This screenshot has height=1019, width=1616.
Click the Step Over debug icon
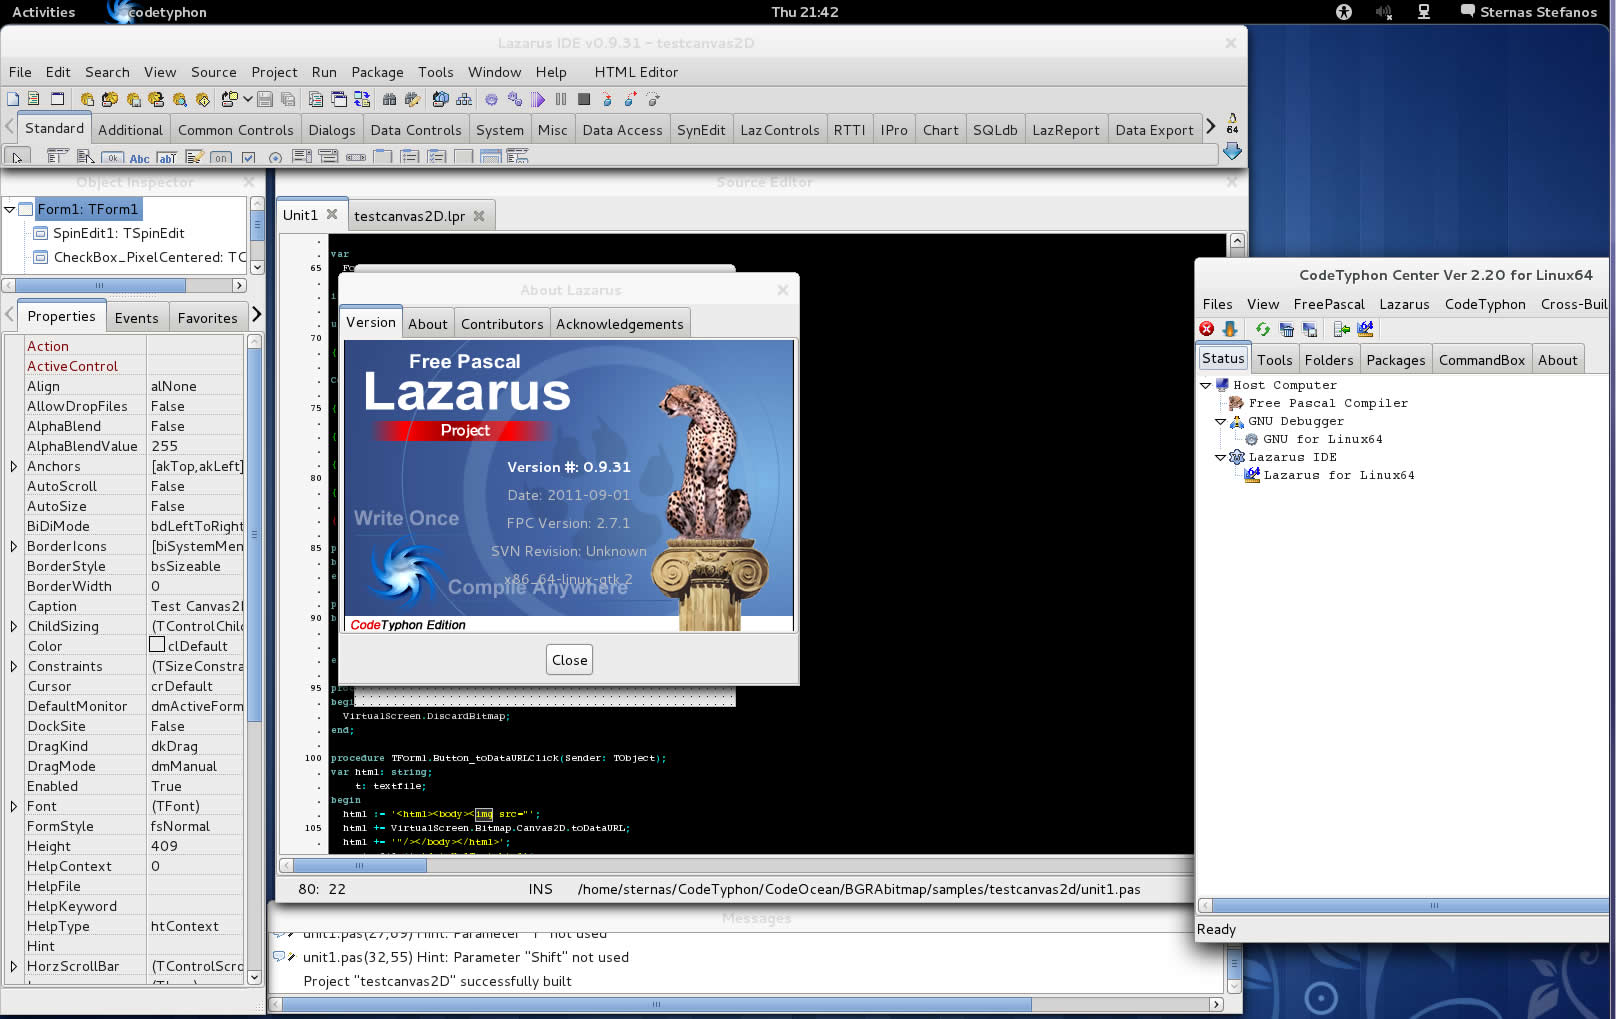[x=630, y=99]
